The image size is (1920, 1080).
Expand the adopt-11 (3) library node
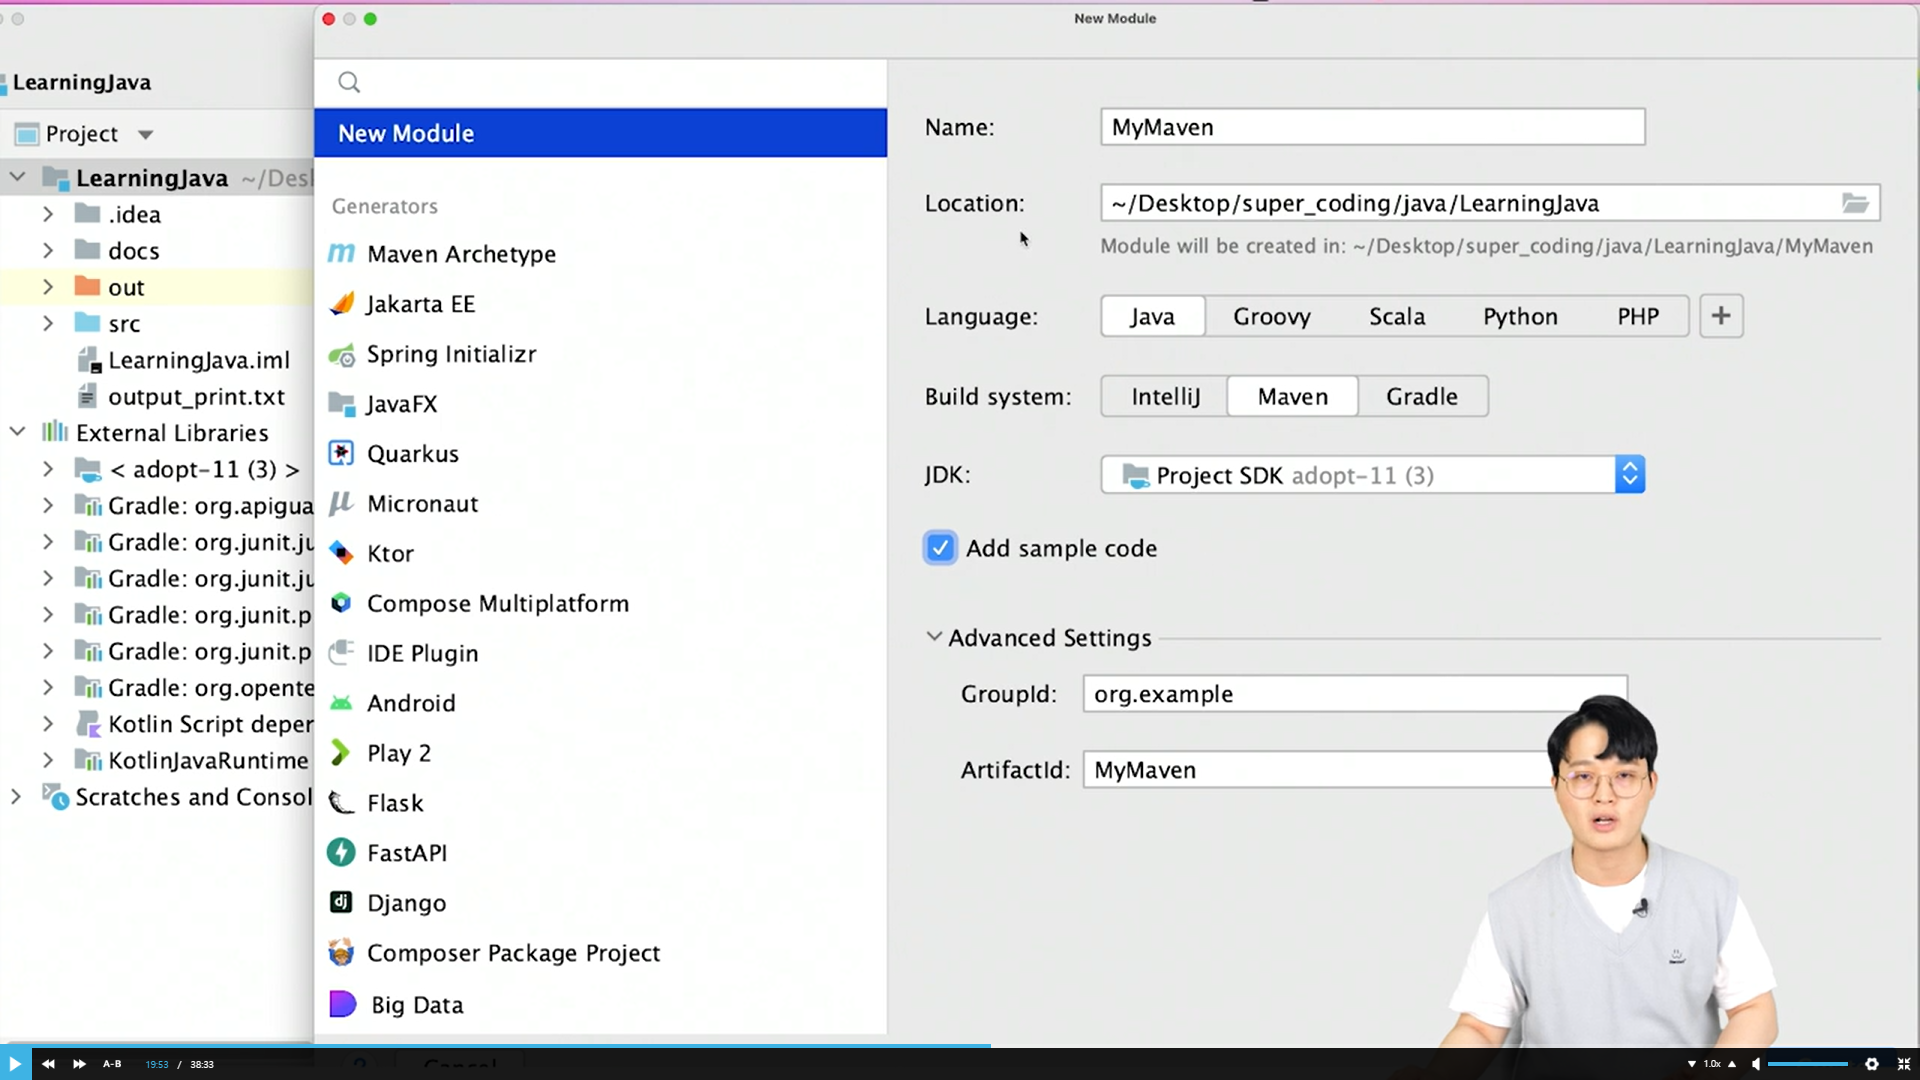click(47, 468)
